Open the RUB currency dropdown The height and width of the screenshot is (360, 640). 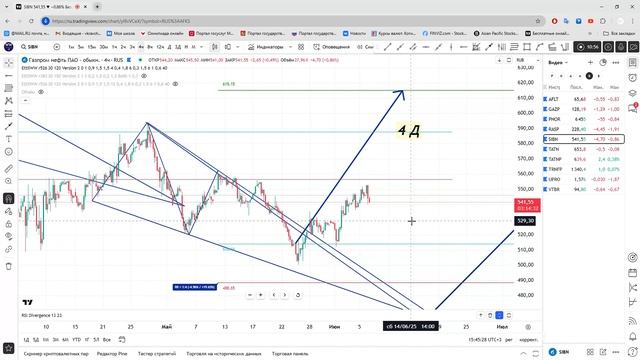pyautogui.click(x=527, y=60)
